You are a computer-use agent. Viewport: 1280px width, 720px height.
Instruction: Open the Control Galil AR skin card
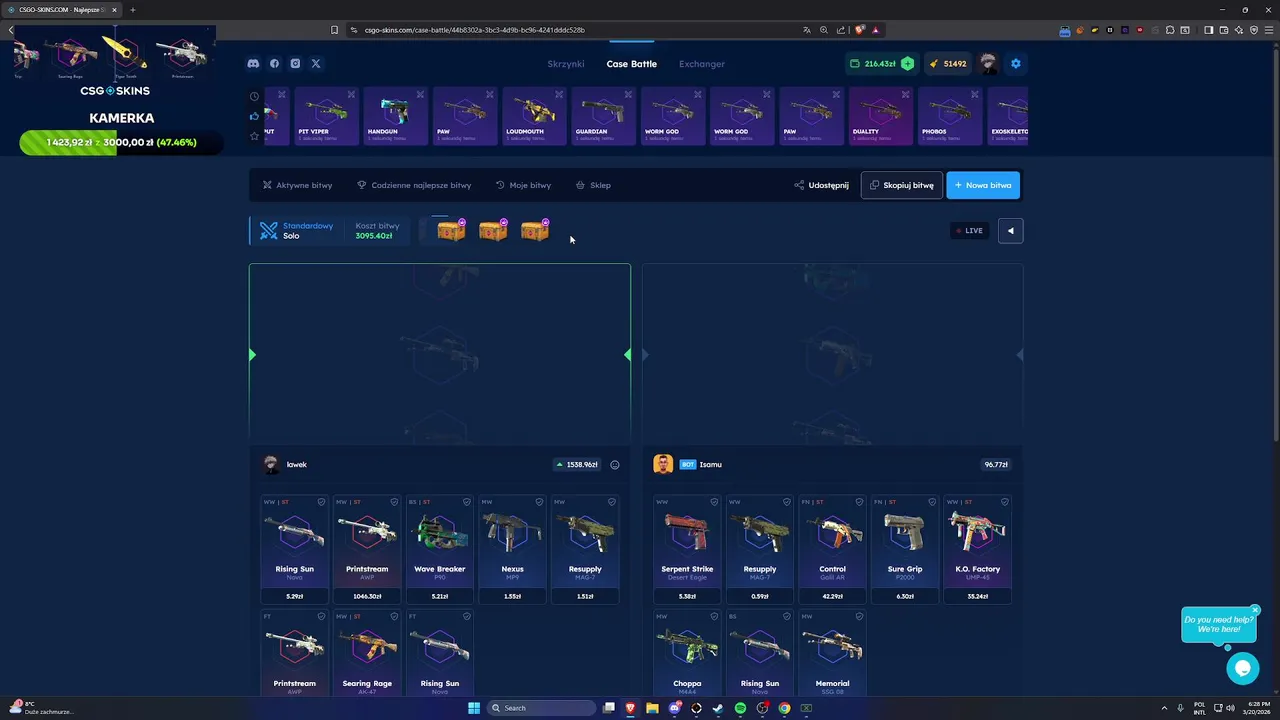tap(832, 549)
